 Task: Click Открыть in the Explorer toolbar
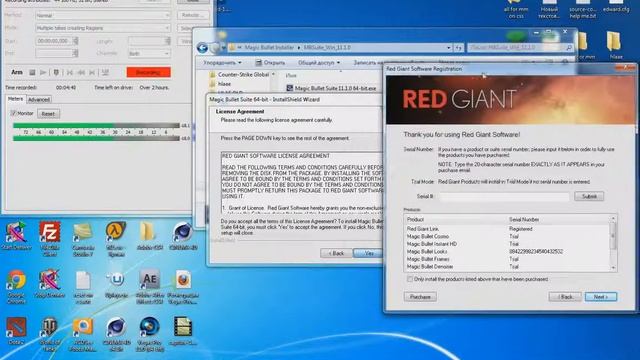coord(270,63)
